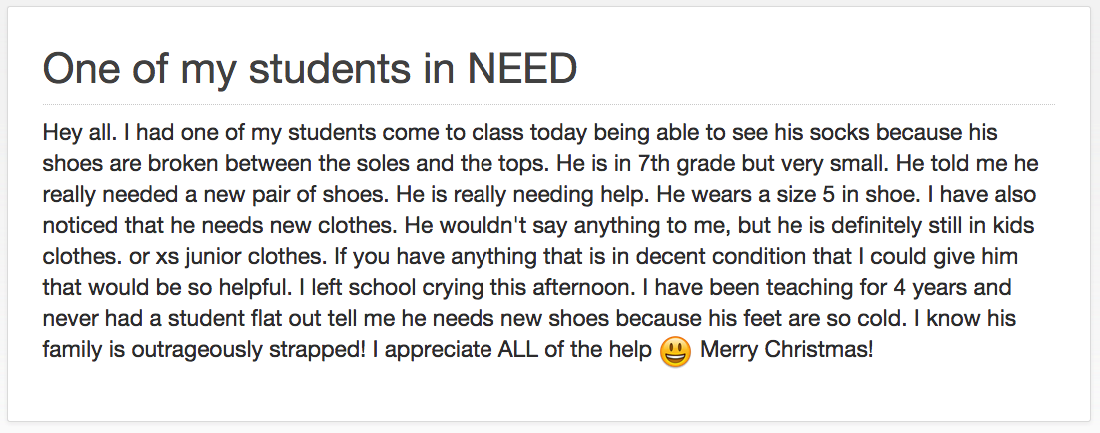Click the heading "One of my students in NEED"
This screenshot has height=433, width=1100.
tap(310, 69)
